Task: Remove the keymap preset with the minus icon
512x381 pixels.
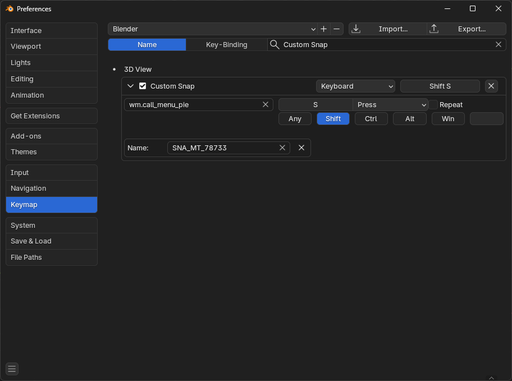Action: 337,29
